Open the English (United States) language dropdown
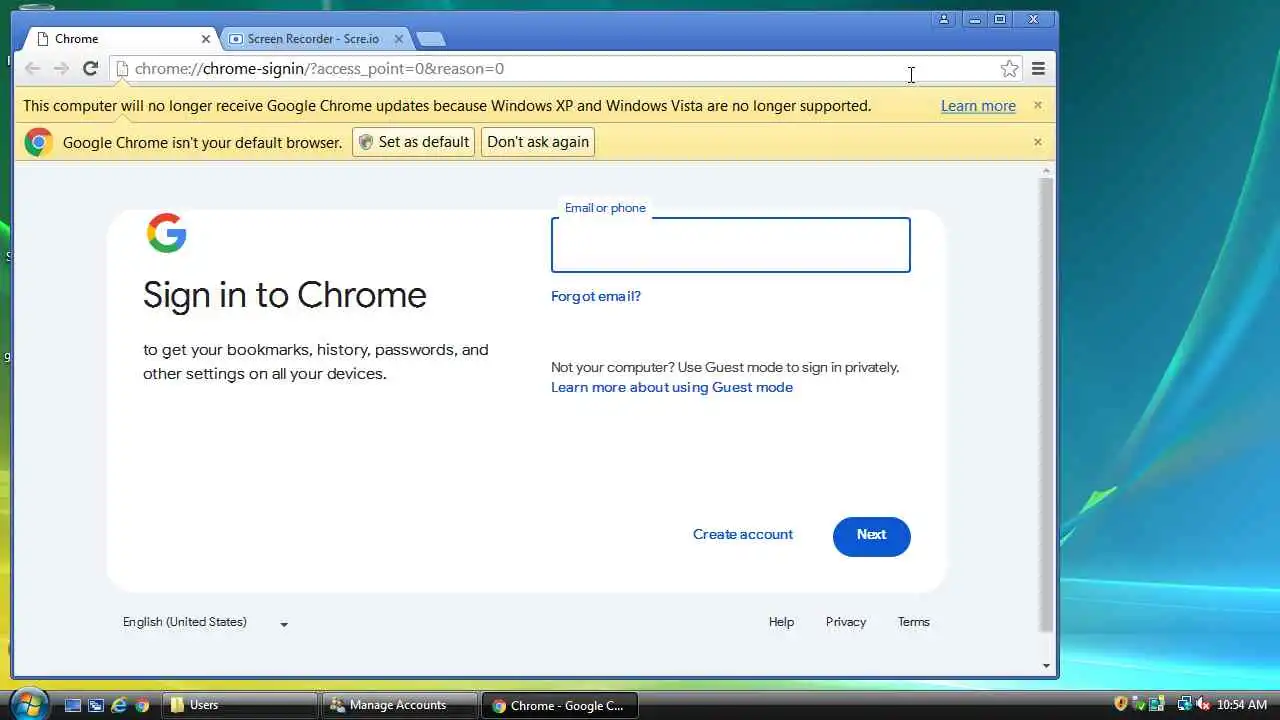The height and width of the screenshot is (720, 1280). tap(205, 622)
